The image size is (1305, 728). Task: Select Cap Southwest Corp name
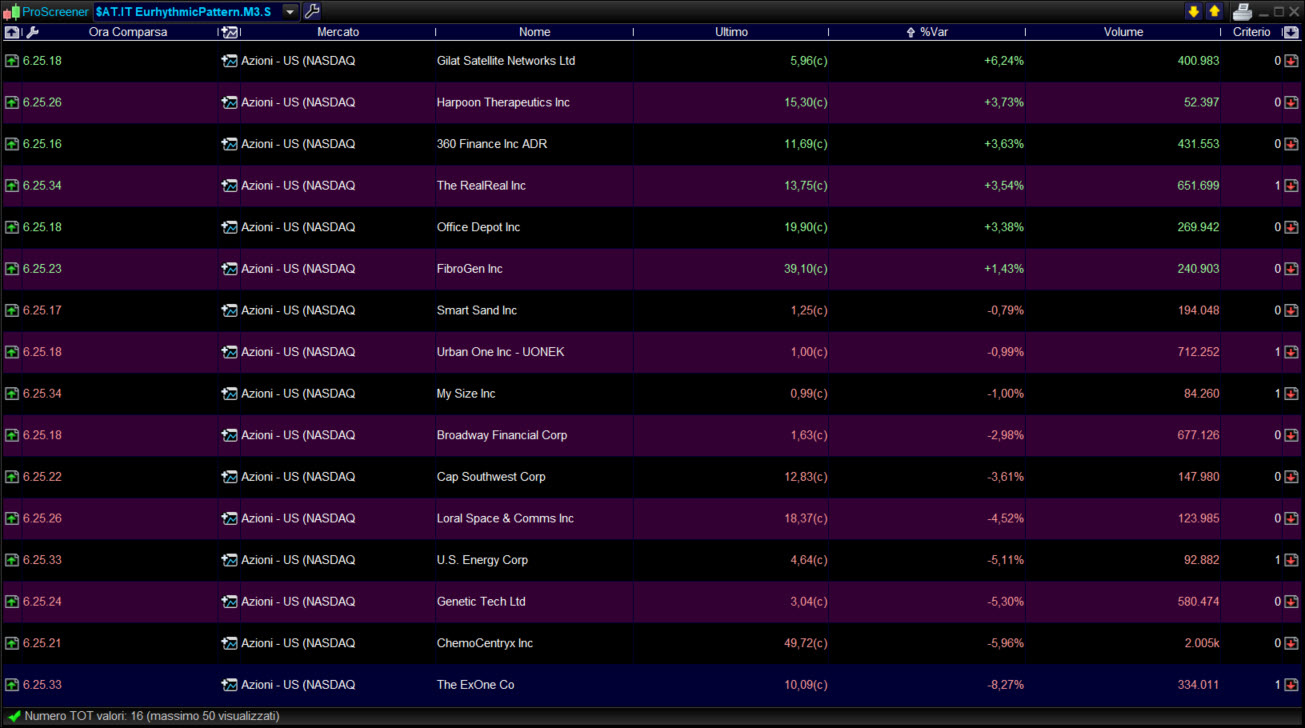pyautogui.click(x=491, y=477)
